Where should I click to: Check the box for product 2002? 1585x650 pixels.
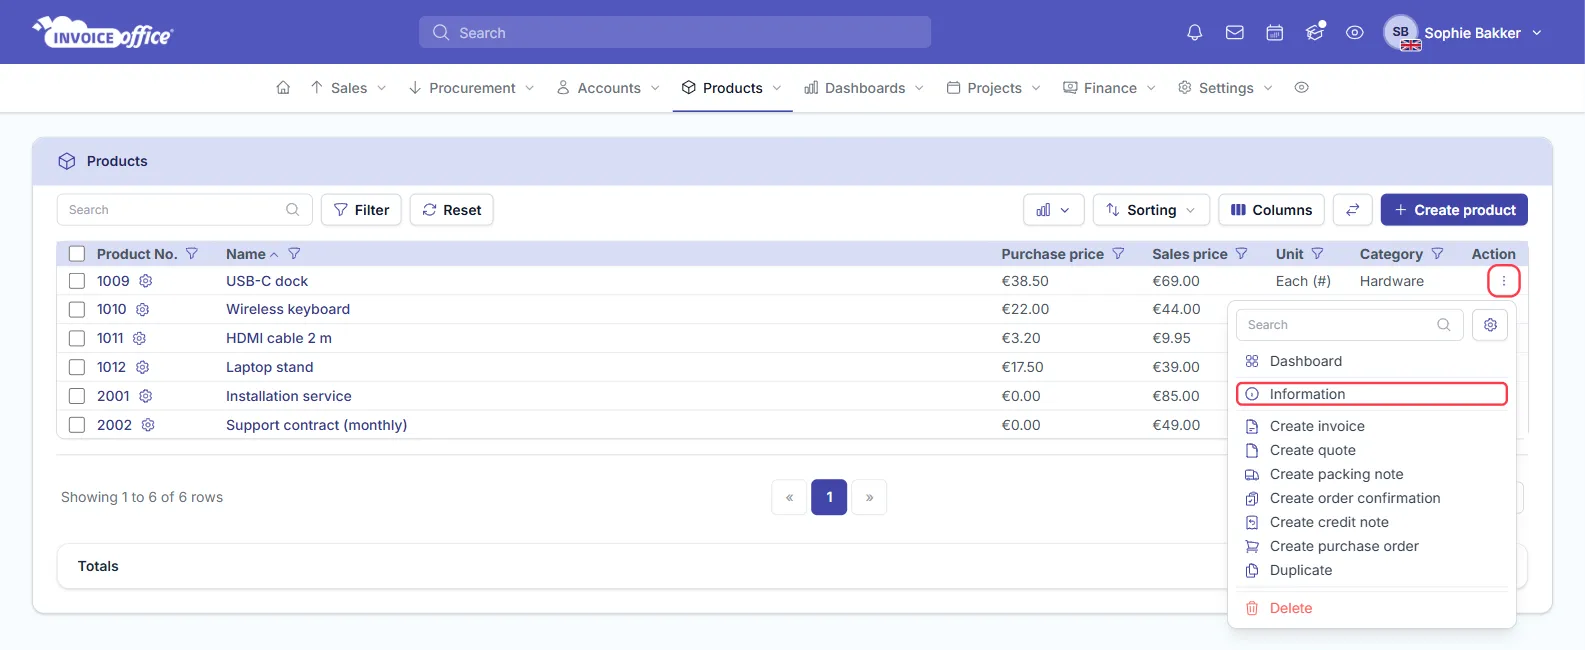click(77, 426)
